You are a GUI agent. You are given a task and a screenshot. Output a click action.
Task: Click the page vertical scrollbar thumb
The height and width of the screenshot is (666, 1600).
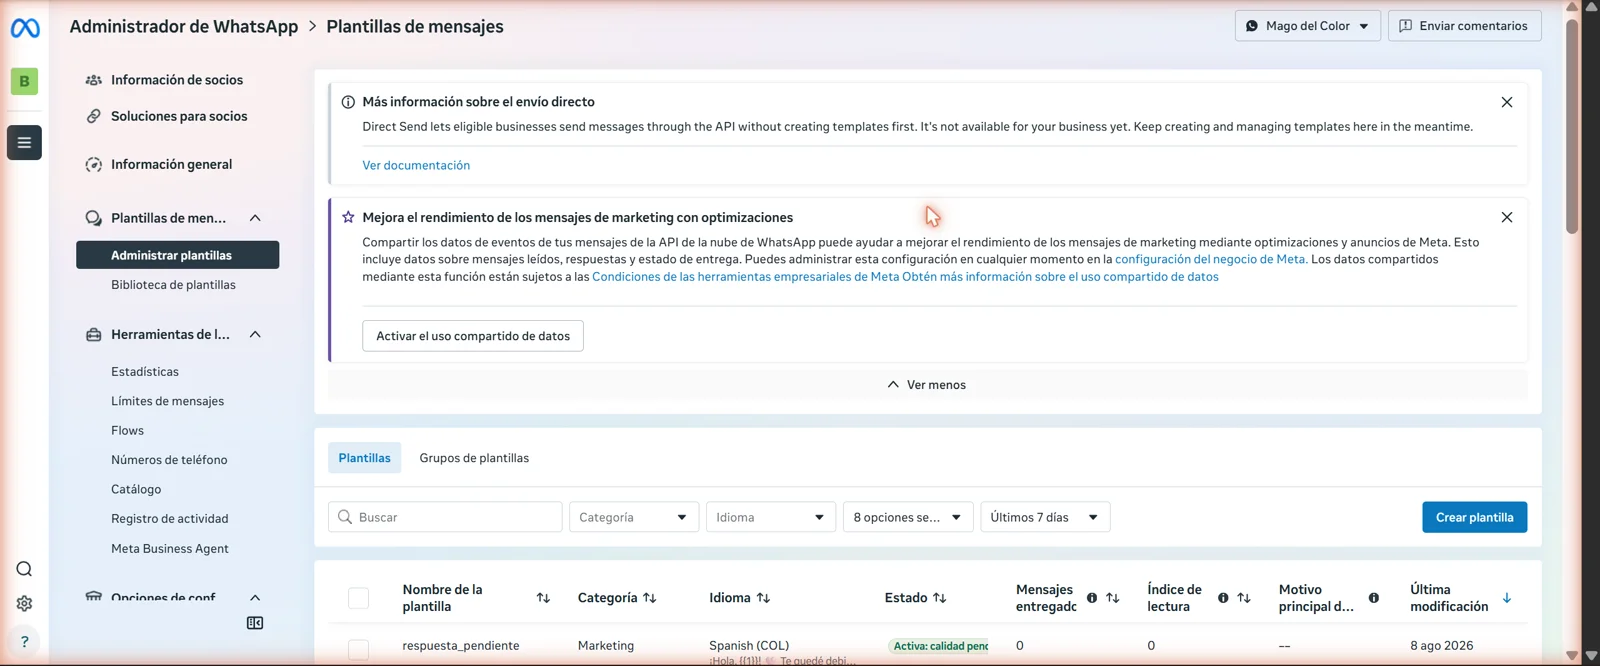tap(1572, 125)
